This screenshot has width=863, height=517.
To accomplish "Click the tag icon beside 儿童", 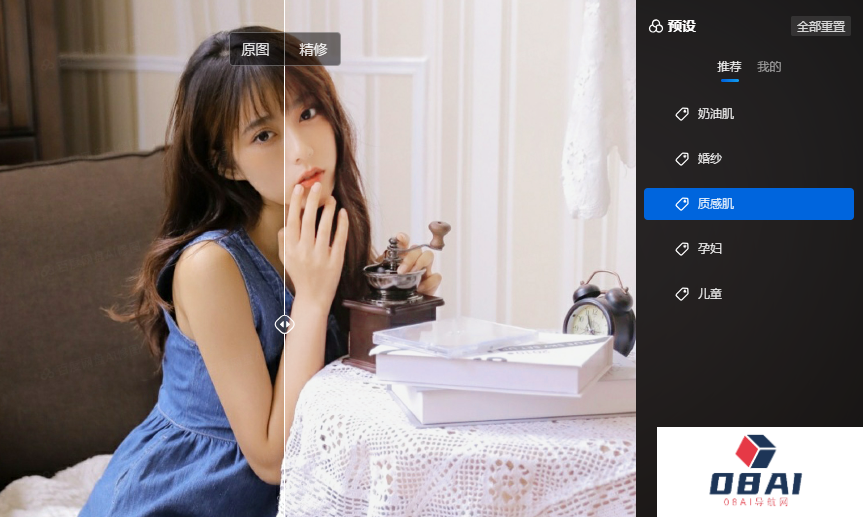I will pos(682,294).
